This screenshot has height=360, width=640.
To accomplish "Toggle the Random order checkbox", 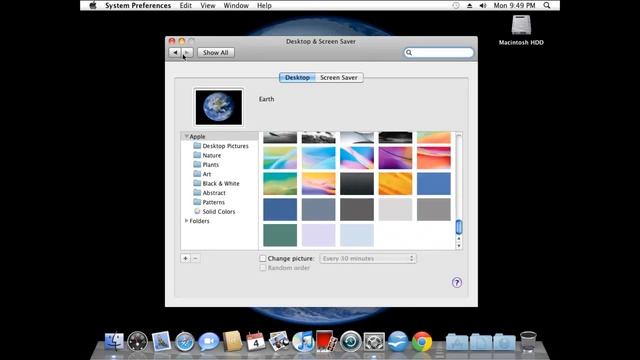I will (263, 268).
